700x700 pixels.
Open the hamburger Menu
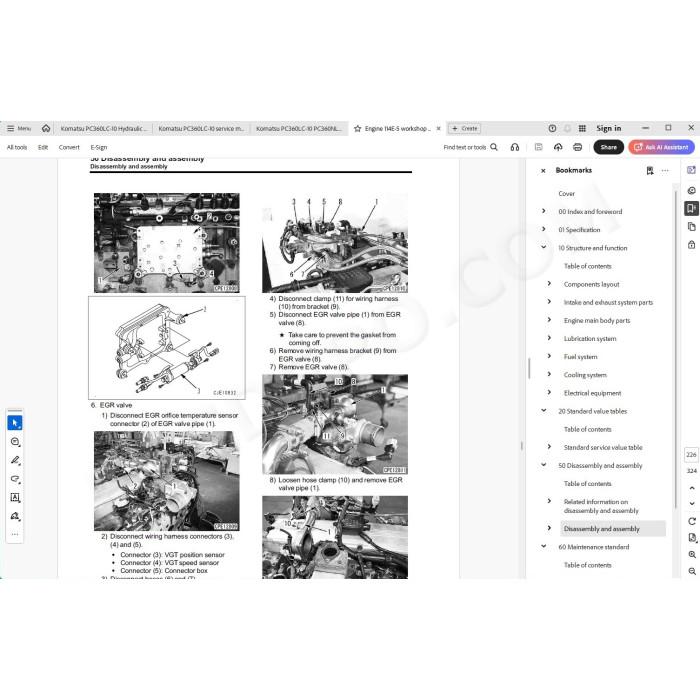click(x=19, y=128)
